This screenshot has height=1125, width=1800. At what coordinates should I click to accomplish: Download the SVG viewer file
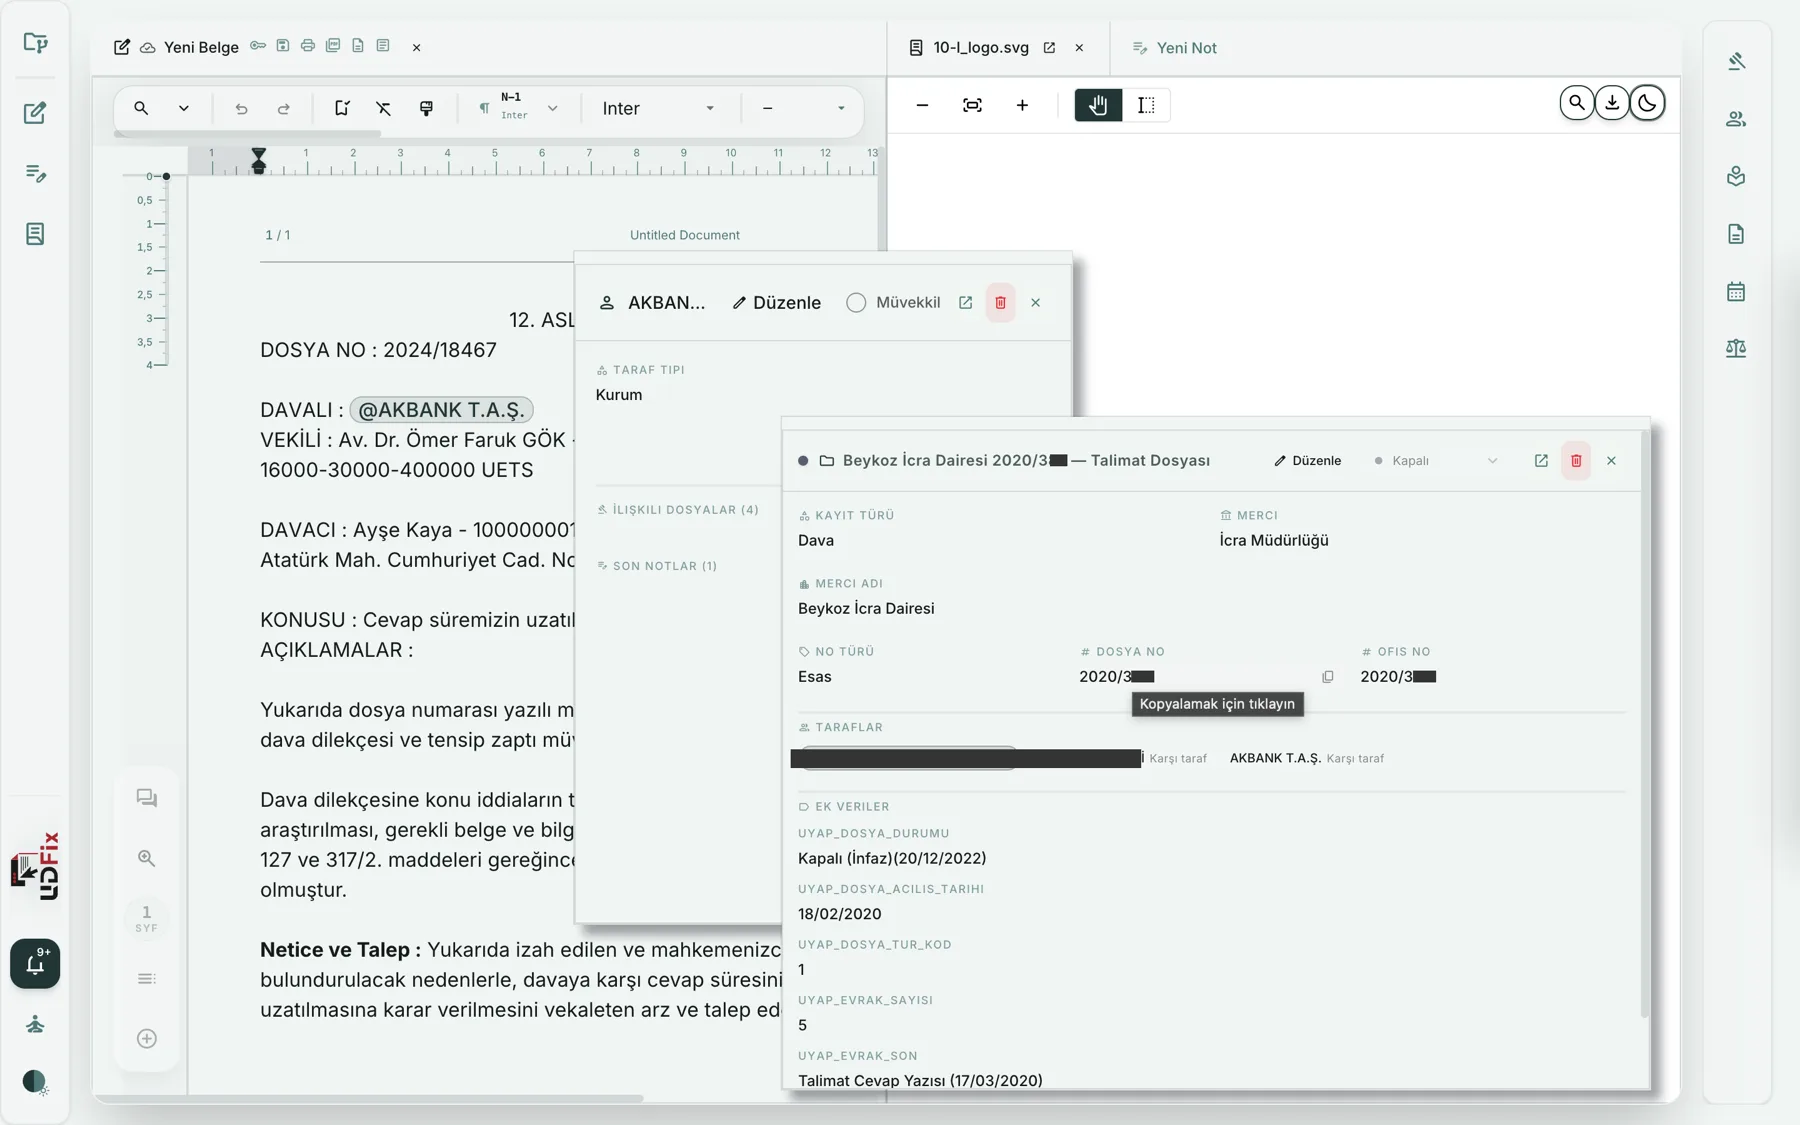click(x=1612, y=102)
